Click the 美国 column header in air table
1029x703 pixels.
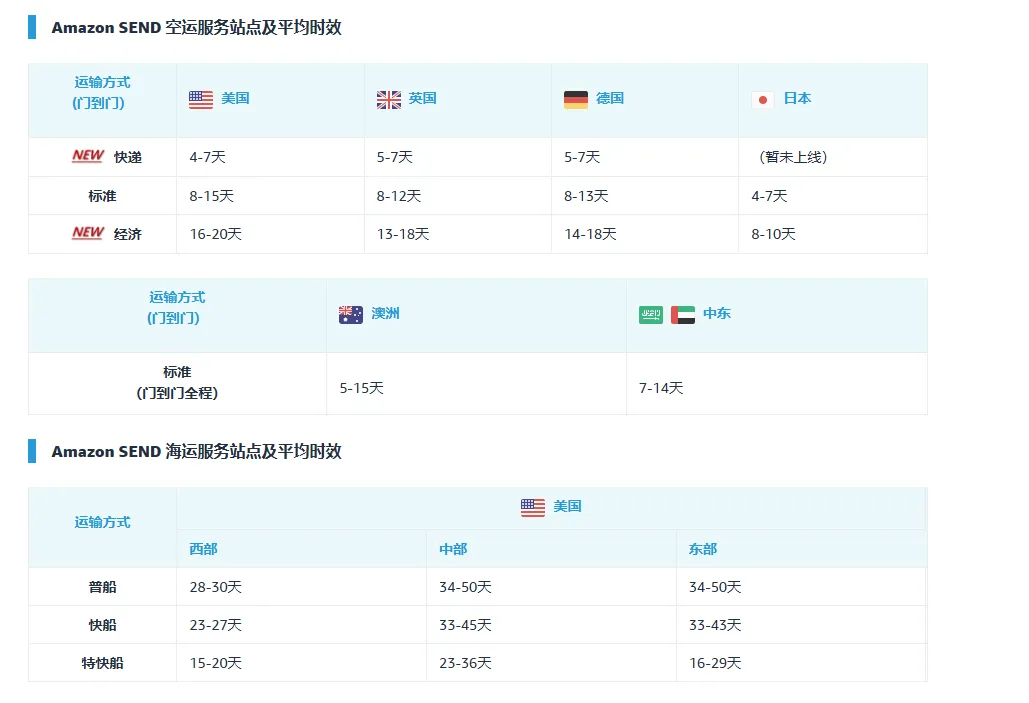point(236,98)
